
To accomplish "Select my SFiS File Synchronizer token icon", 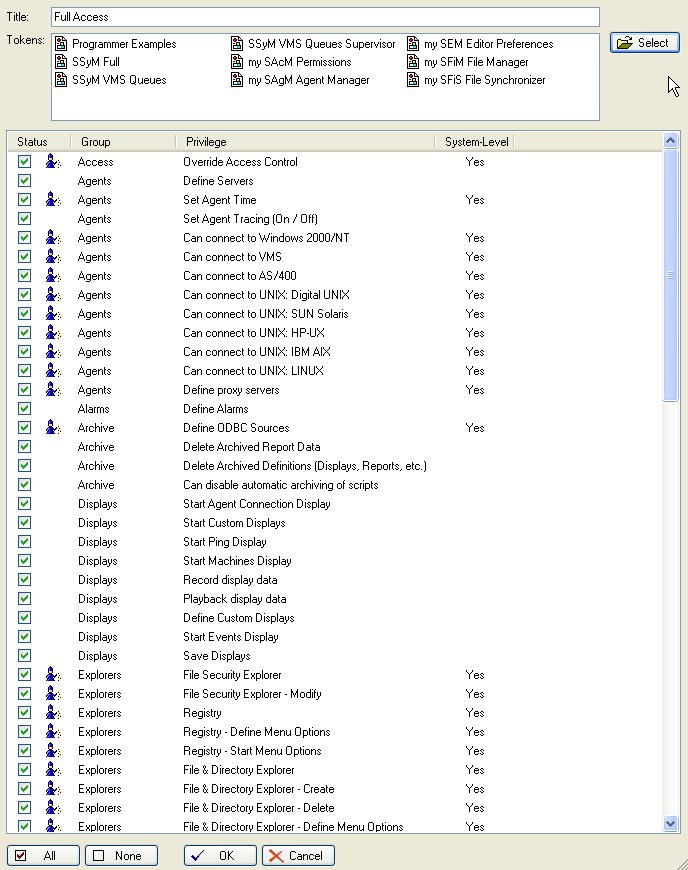I will (414, 80).
